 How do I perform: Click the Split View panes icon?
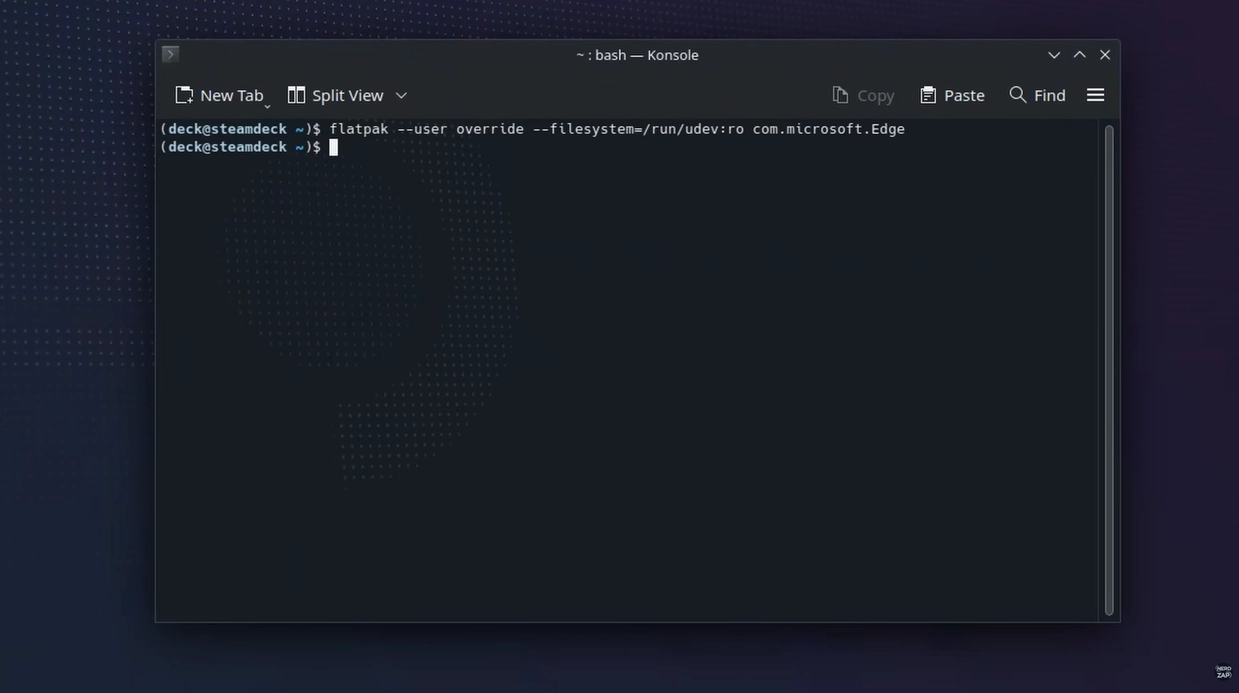pyautogui.click(x=296, y=95)
